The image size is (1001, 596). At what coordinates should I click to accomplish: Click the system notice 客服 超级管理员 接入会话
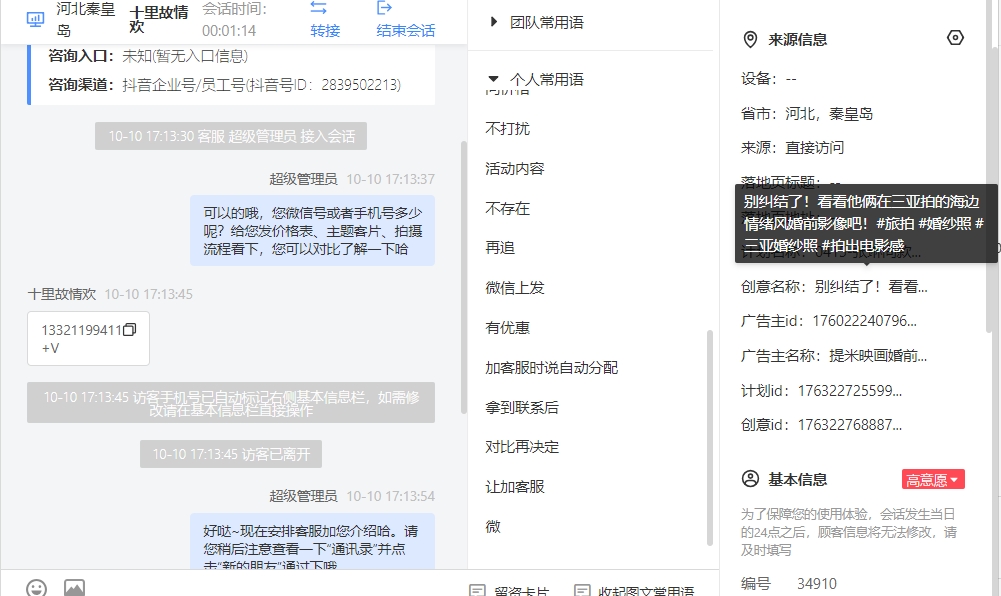pyautogui.click(x=231, y=136)
